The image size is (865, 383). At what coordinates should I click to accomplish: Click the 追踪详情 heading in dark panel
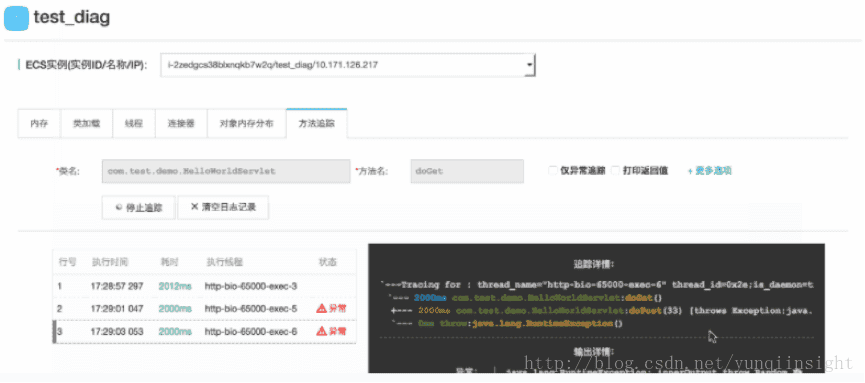595,264
